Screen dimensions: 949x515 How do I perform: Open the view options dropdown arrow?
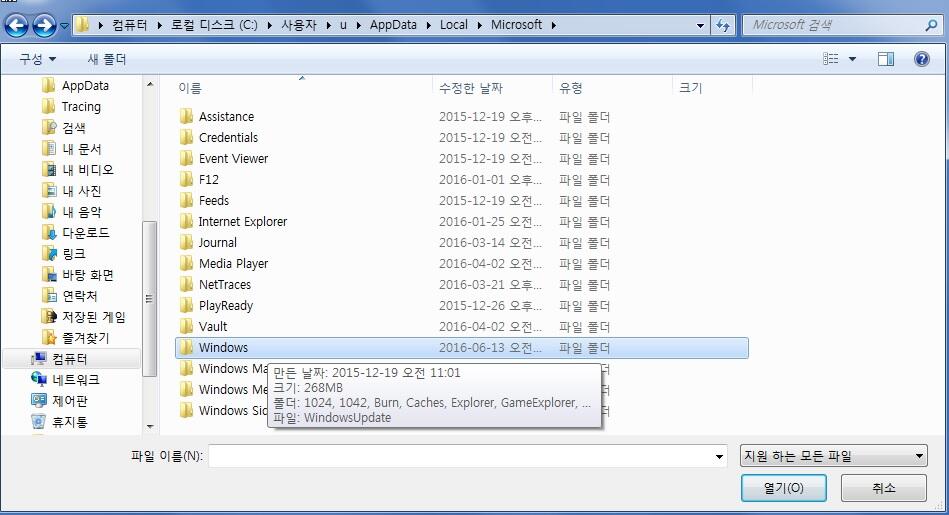852,59
